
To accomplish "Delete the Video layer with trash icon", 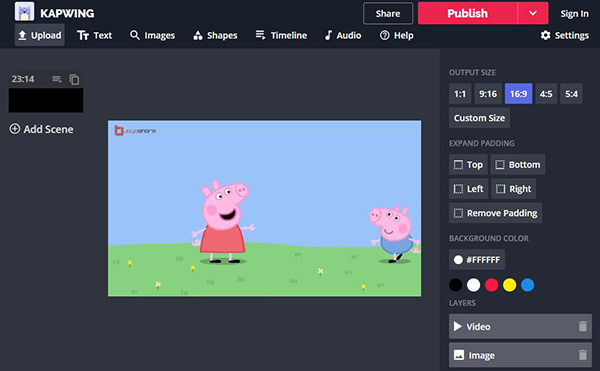I will click(x=582, y=326).
